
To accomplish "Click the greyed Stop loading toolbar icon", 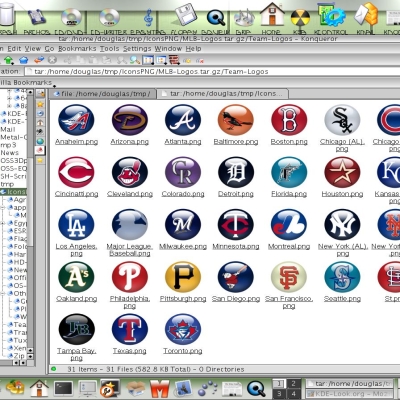I will [x=52, y=60].
